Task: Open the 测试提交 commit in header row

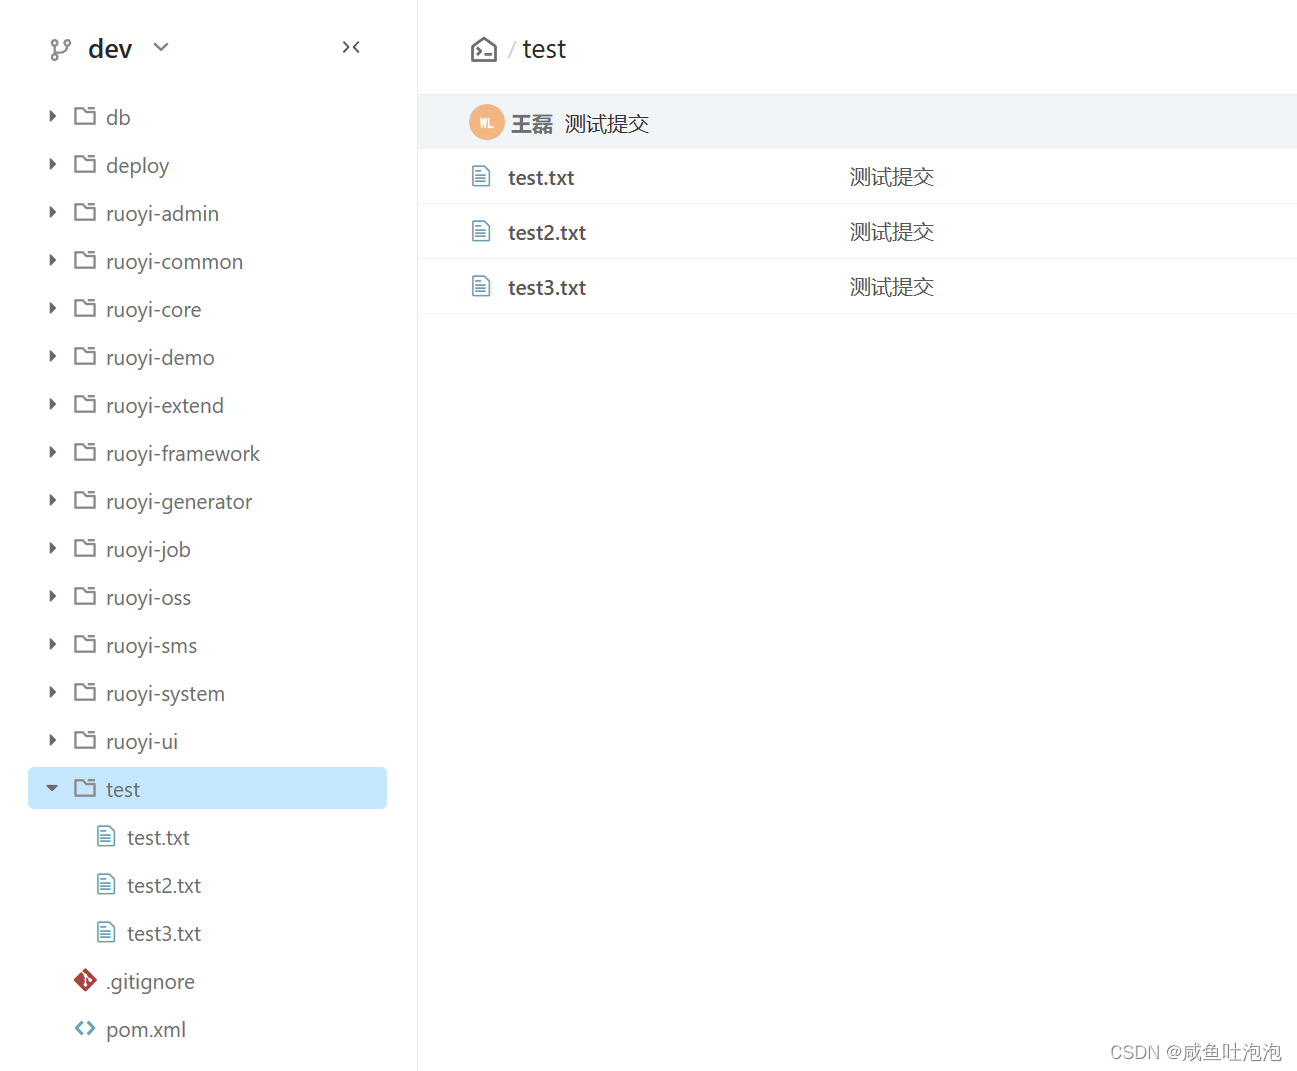Action: point(607,124)
